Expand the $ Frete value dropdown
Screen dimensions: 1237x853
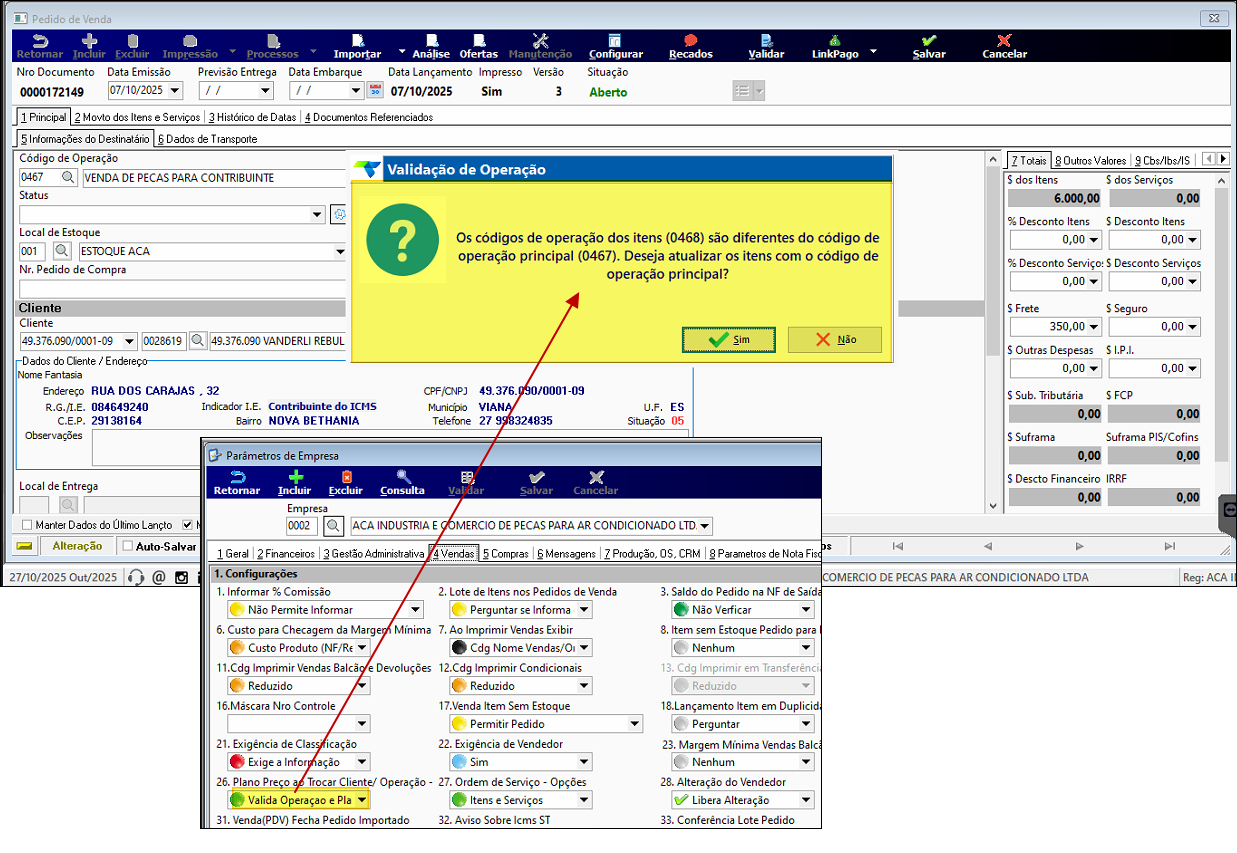coord(1093,327)
